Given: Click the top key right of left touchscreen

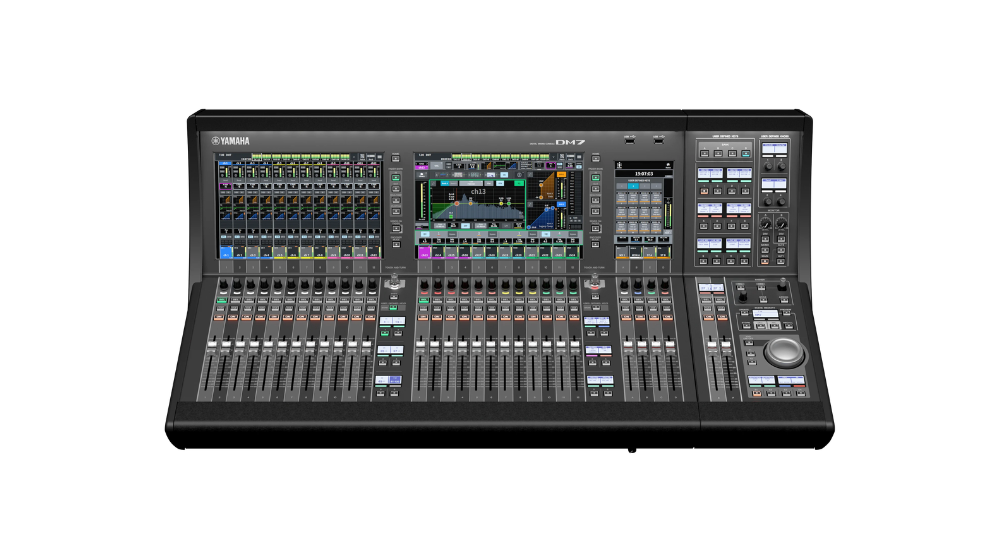Looking at the screenshot, I should (395, 158).
